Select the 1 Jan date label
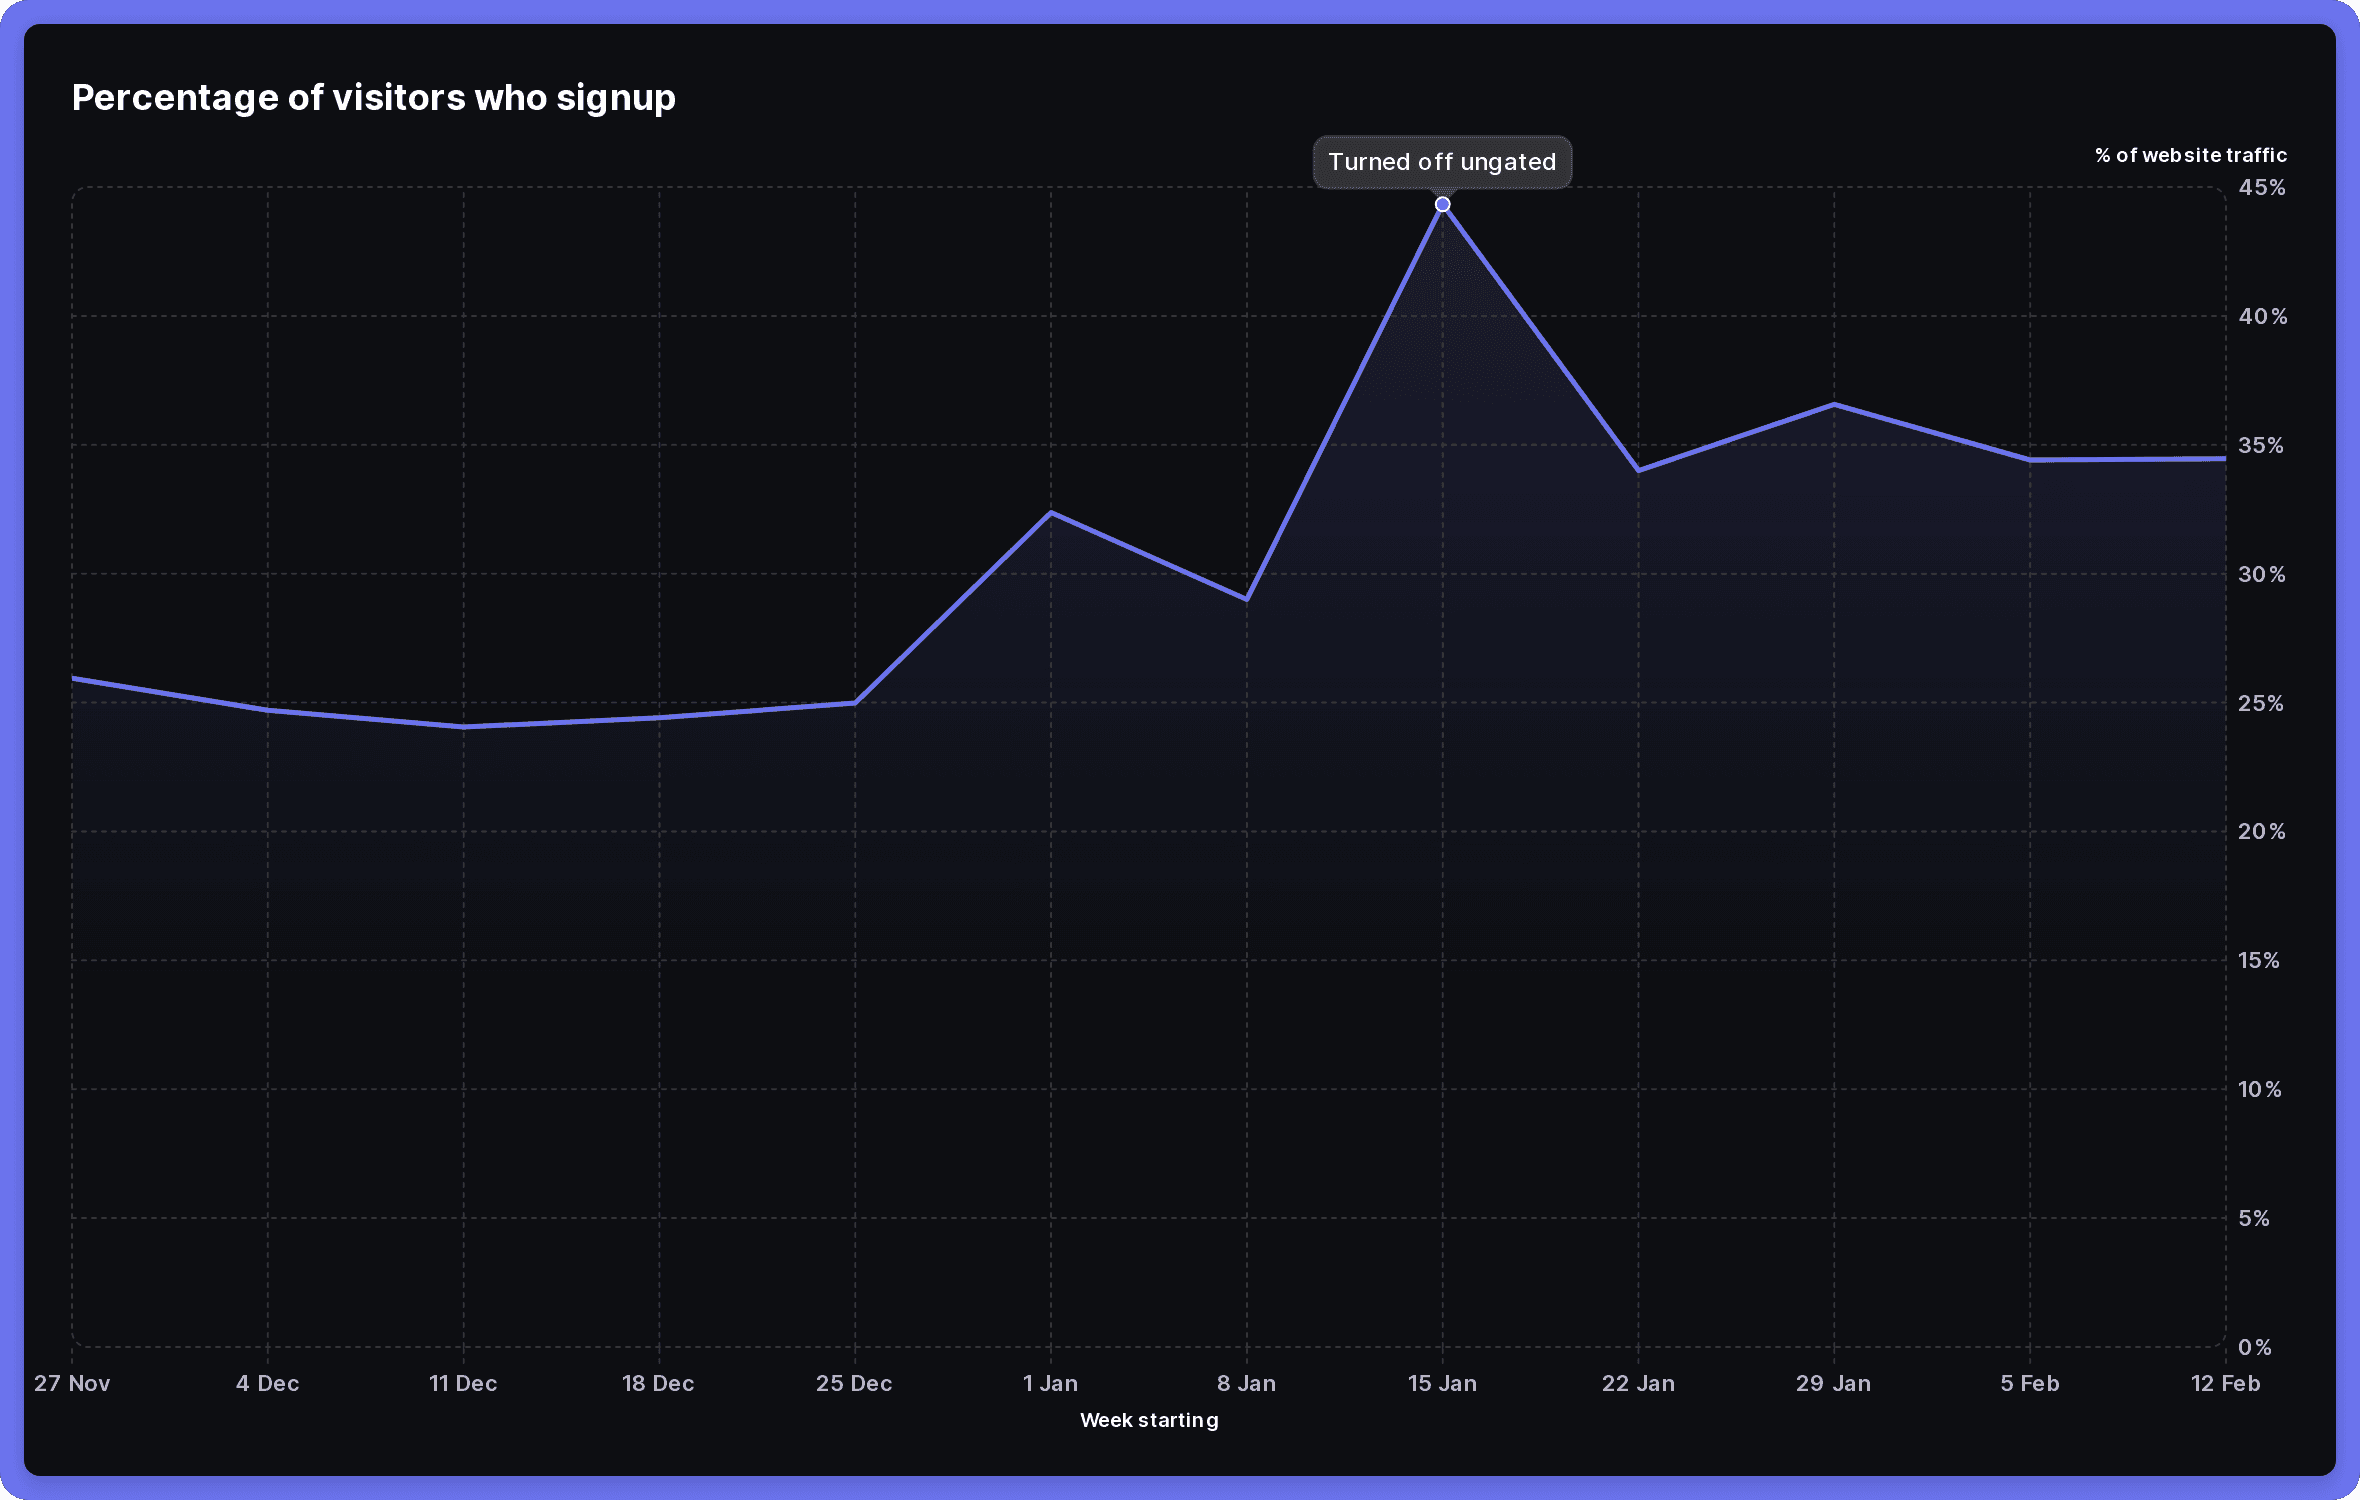This screenshot has height=1500, width=2360. [1049, 1383]
